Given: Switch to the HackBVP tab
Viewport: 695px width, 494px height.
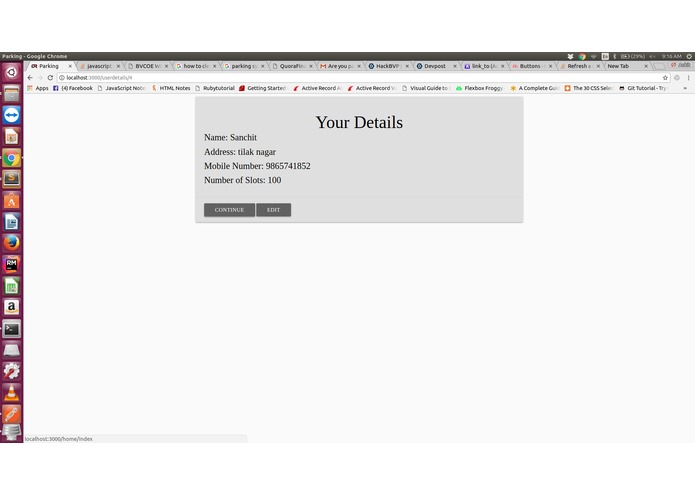Looking at the screenshot, I should (388, 66).
